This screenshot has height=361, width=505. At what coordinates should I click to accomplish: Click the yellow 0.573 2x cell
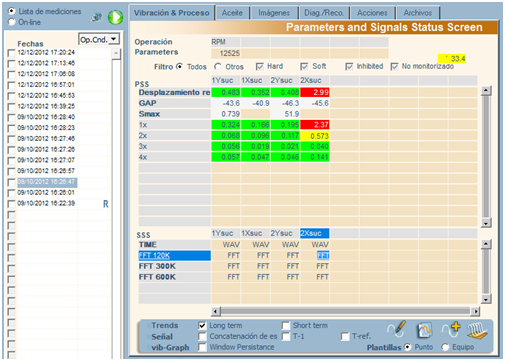click(x=315, y=136)
